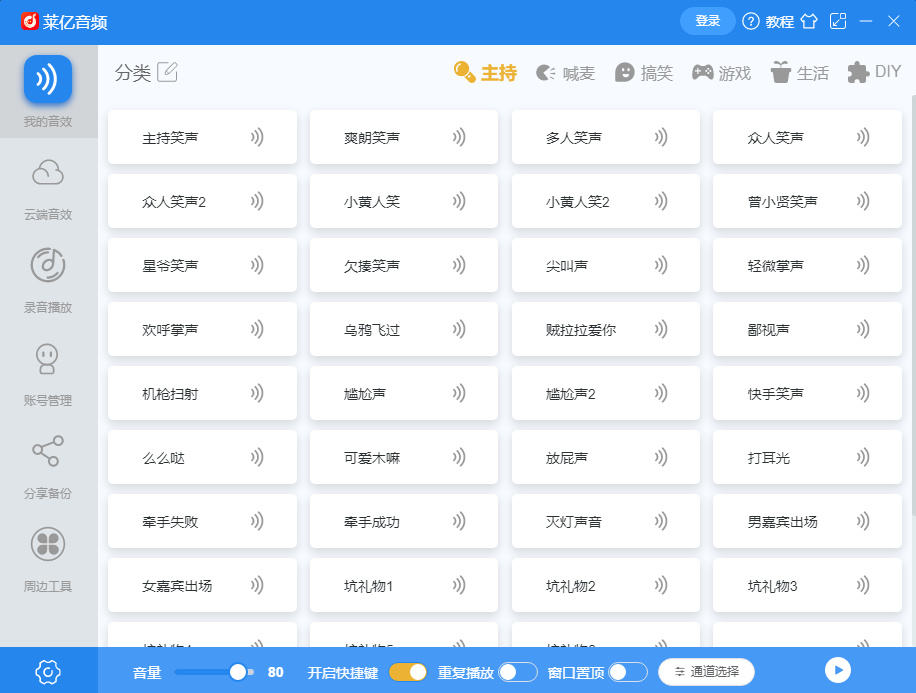Open the 通道选择 channel selector

pos(706,672)
